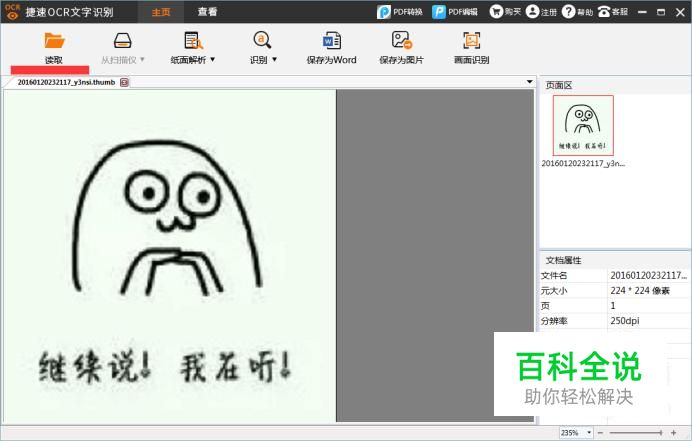Click the 注册 user icon
Screen dimensions: 692x441
click(533, 11)
